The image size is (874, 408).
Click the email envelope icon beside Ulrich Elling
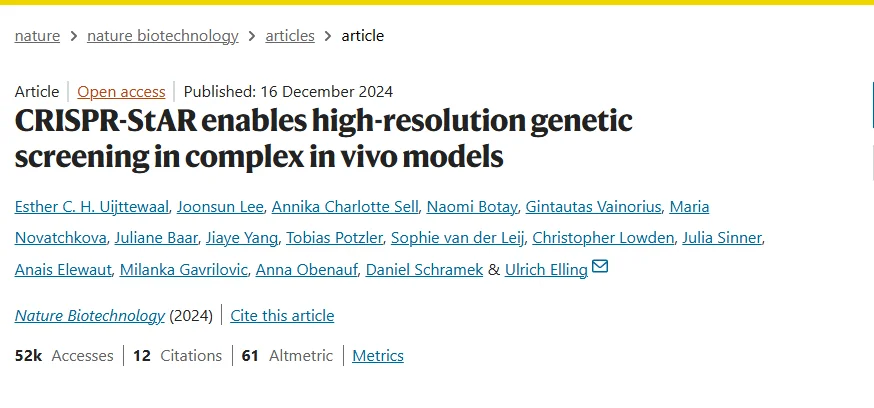[600, 267]
